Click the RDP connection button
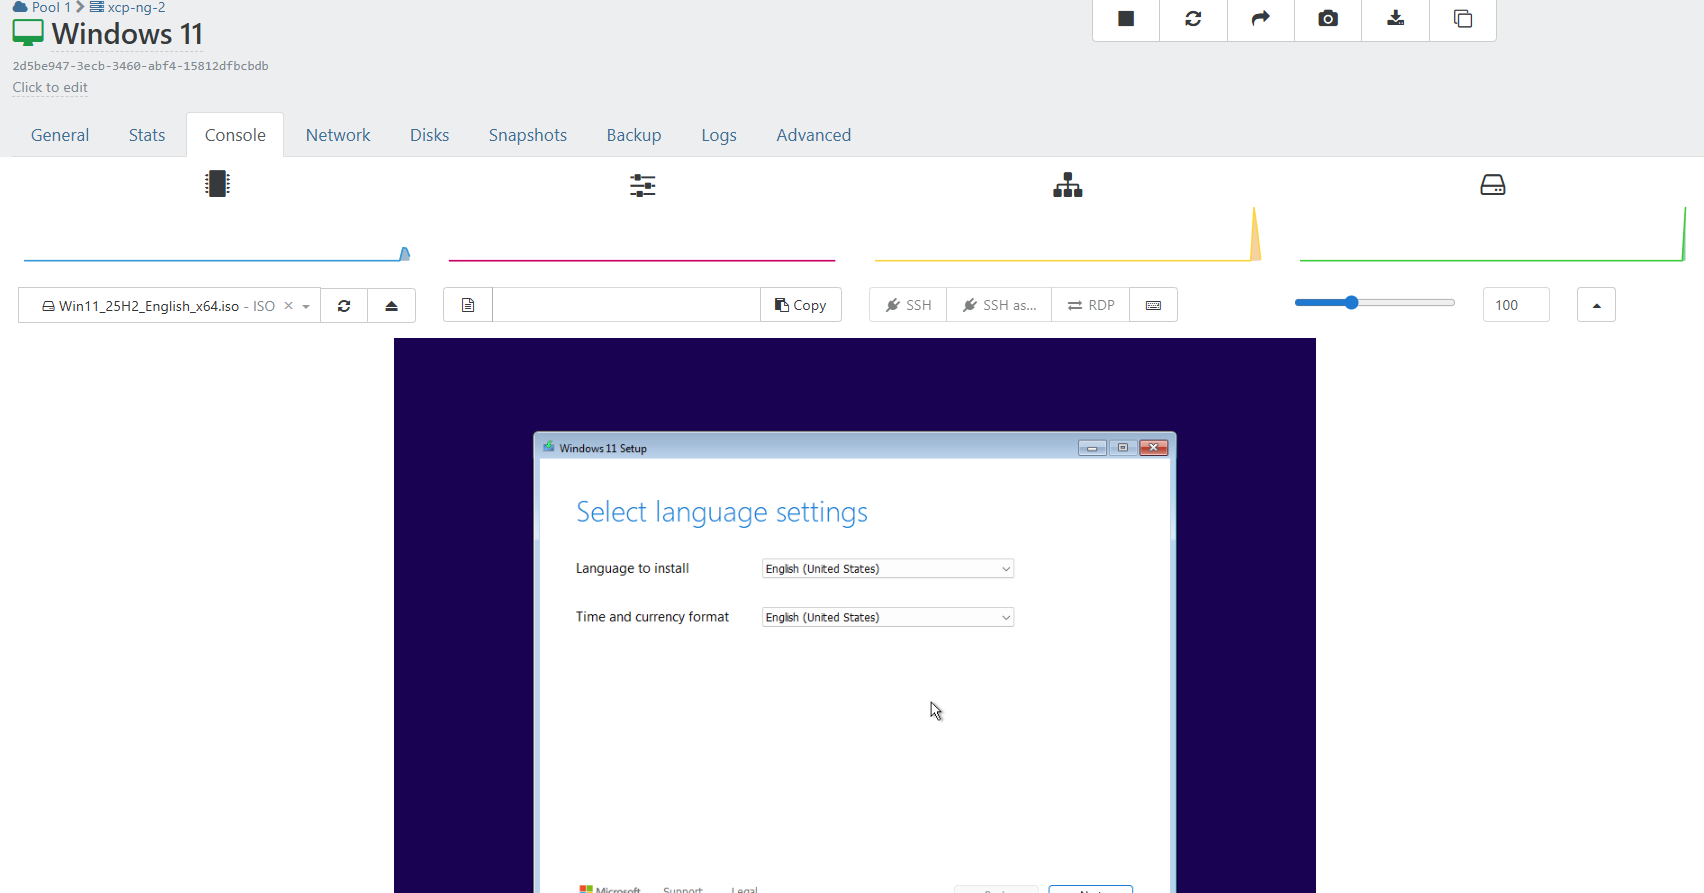The height and width of the screenshot is (893, 1704). 1091,305
